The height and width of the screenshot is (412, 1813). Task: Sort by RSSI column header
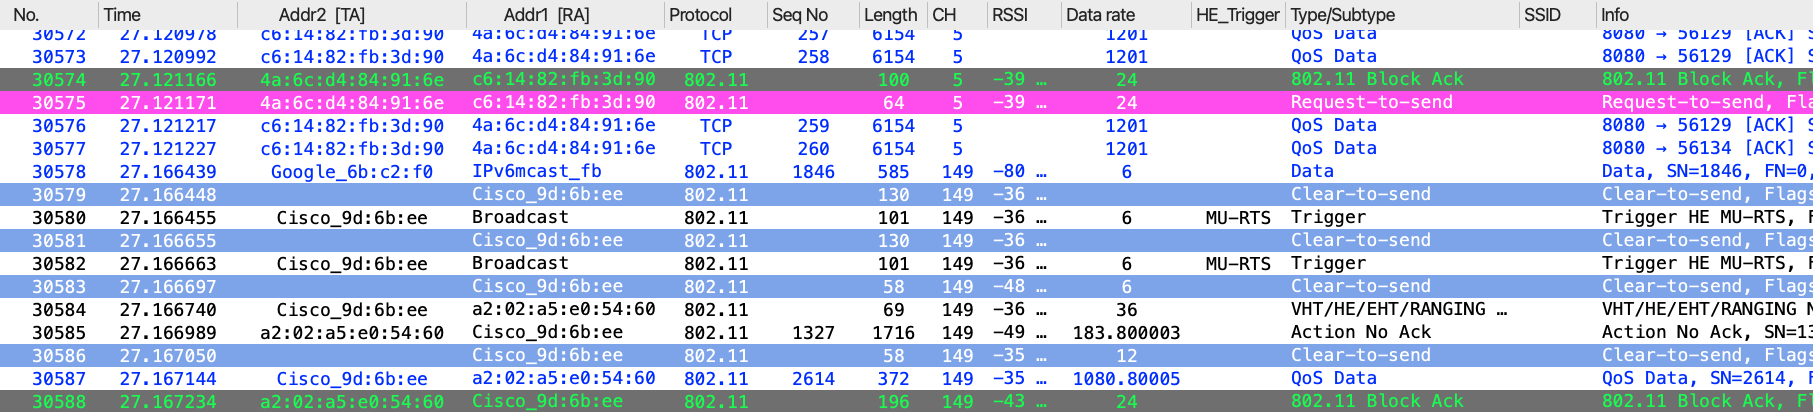[x=1009, y=15]
